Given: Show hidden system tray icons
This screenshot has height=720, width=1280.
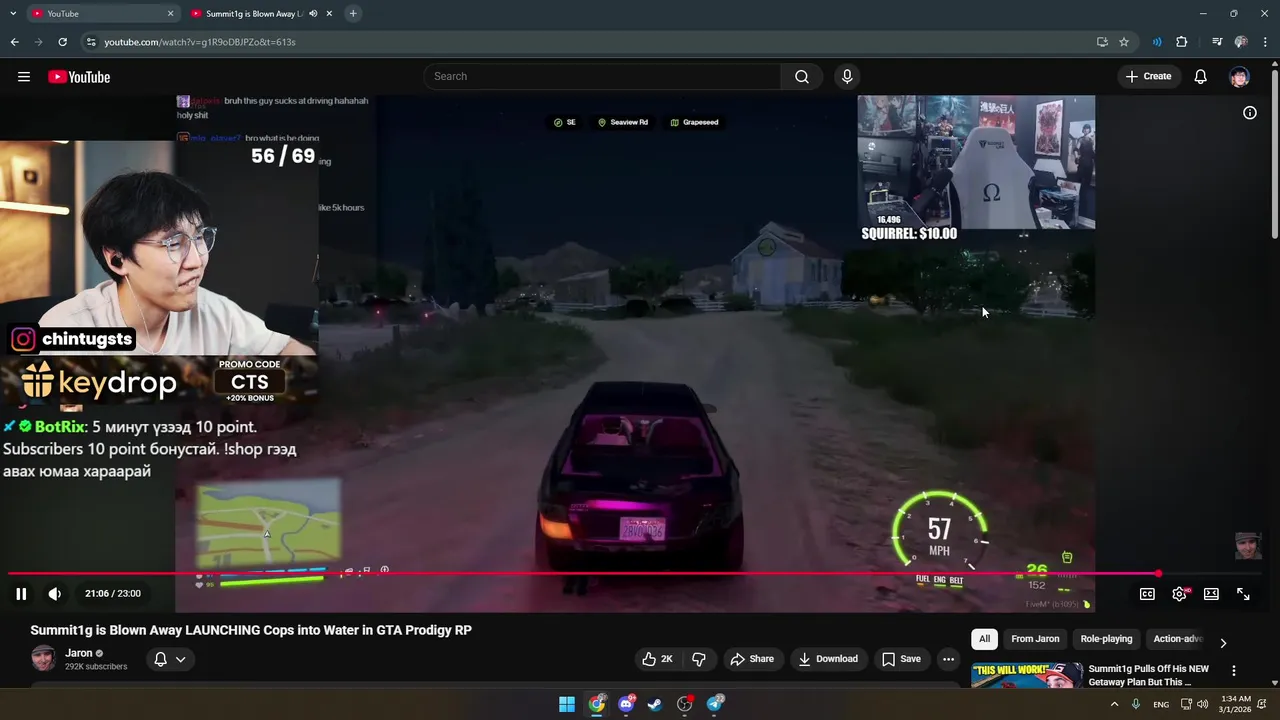Looking at the screenshot, I should pos(1114,704).
